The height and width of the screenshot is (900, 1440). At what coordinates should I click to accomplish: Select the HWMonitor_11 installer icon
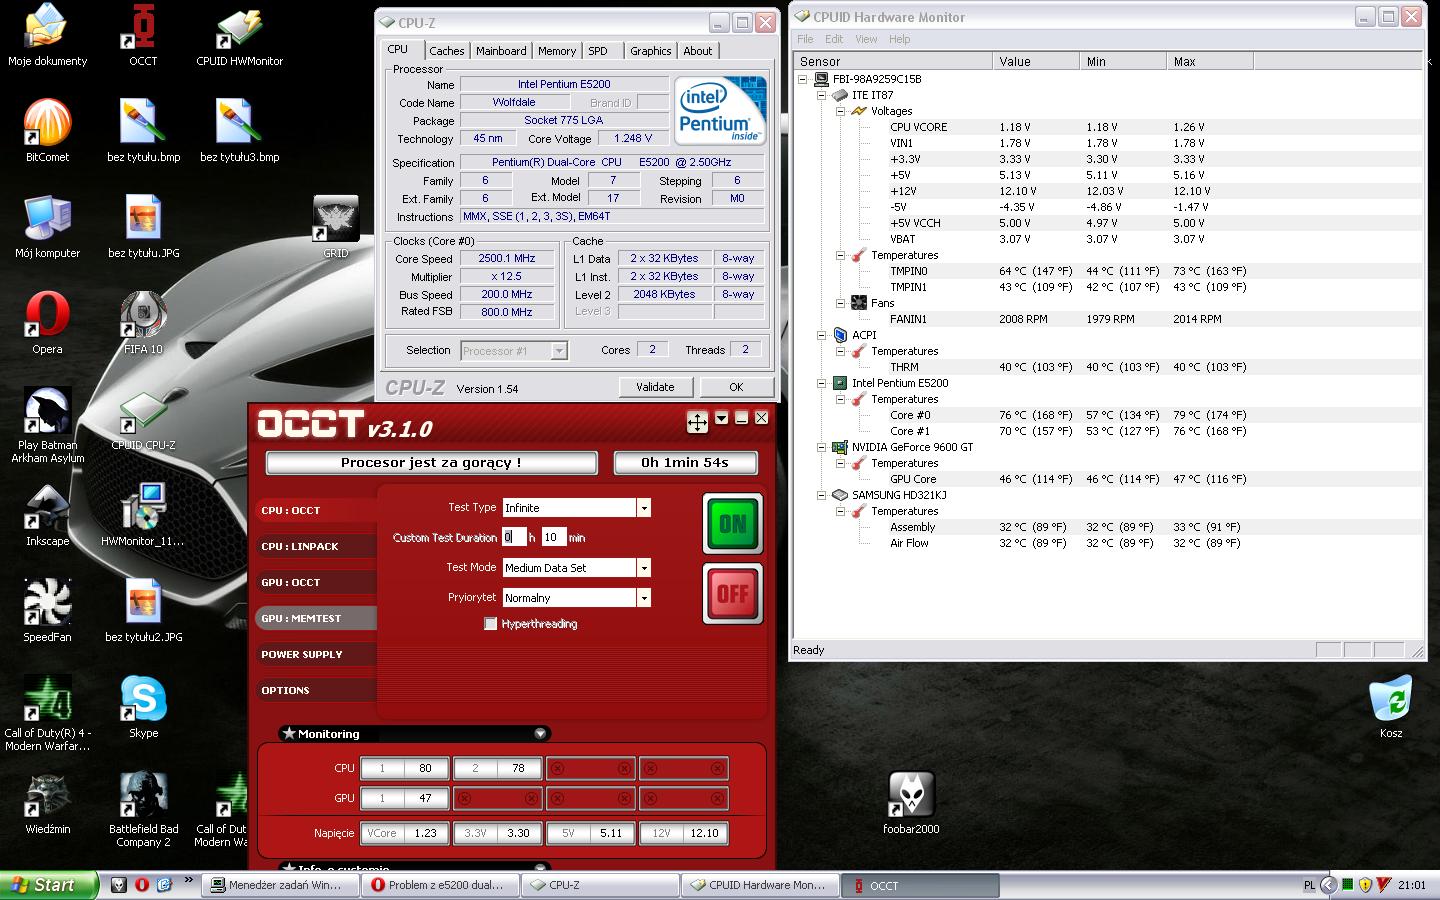(x=143, y=516)
